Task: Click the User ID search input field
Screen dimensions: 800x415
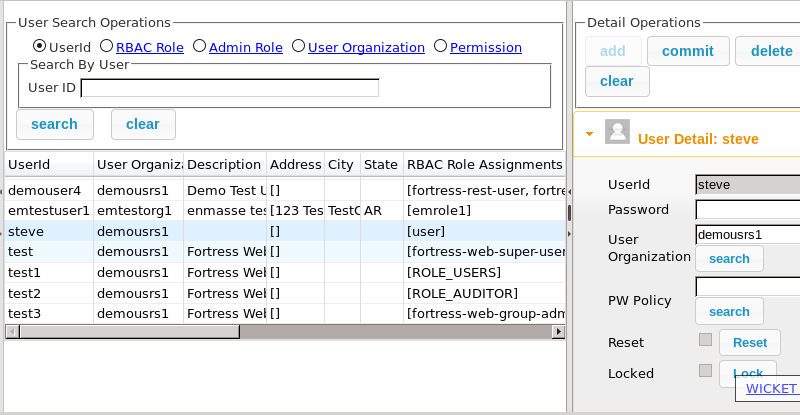Action: pos(230,88)
